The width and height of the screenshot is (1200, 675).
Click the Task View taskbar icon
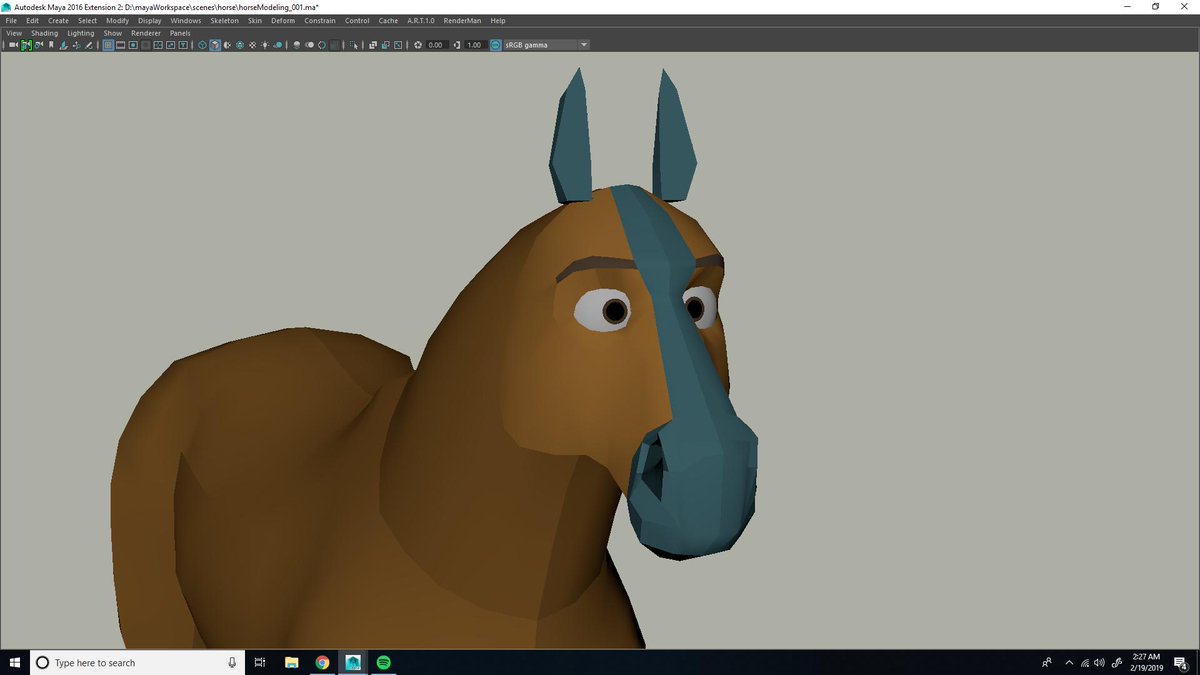260,662
